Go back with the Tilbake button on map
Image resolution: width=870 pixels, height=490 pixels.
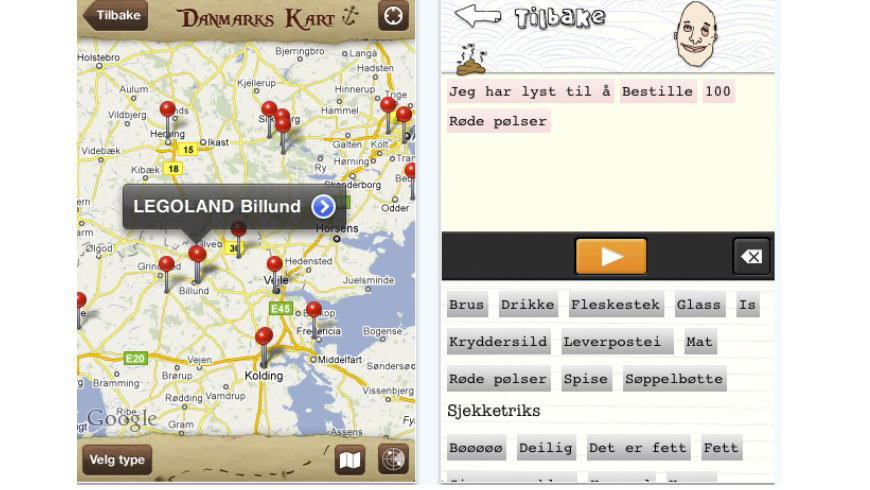point(116,16)
